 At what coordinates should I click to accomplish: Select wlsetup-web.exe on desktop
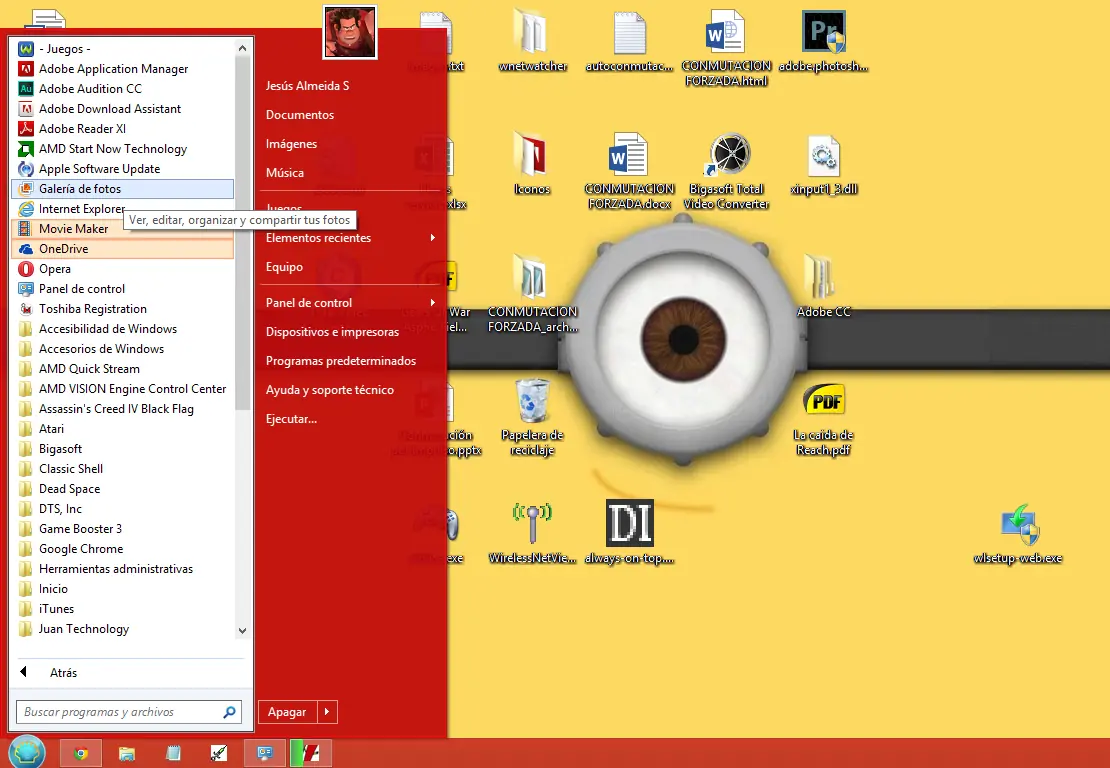pyautogui.click(x=1018, y=534)
